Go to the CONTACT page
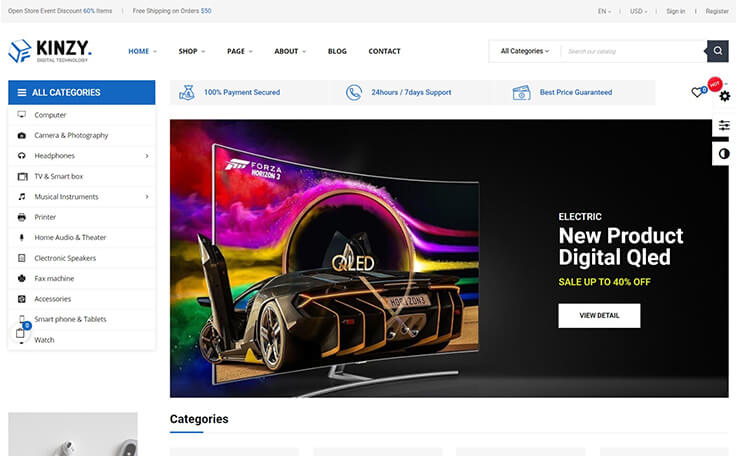 pyautogui.click(x=384, y=51)
